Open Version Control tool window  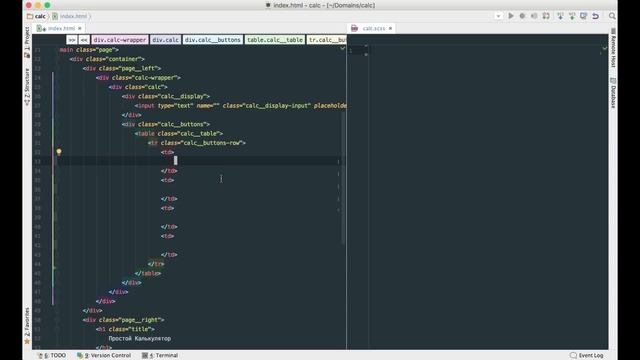click(104, 356)
